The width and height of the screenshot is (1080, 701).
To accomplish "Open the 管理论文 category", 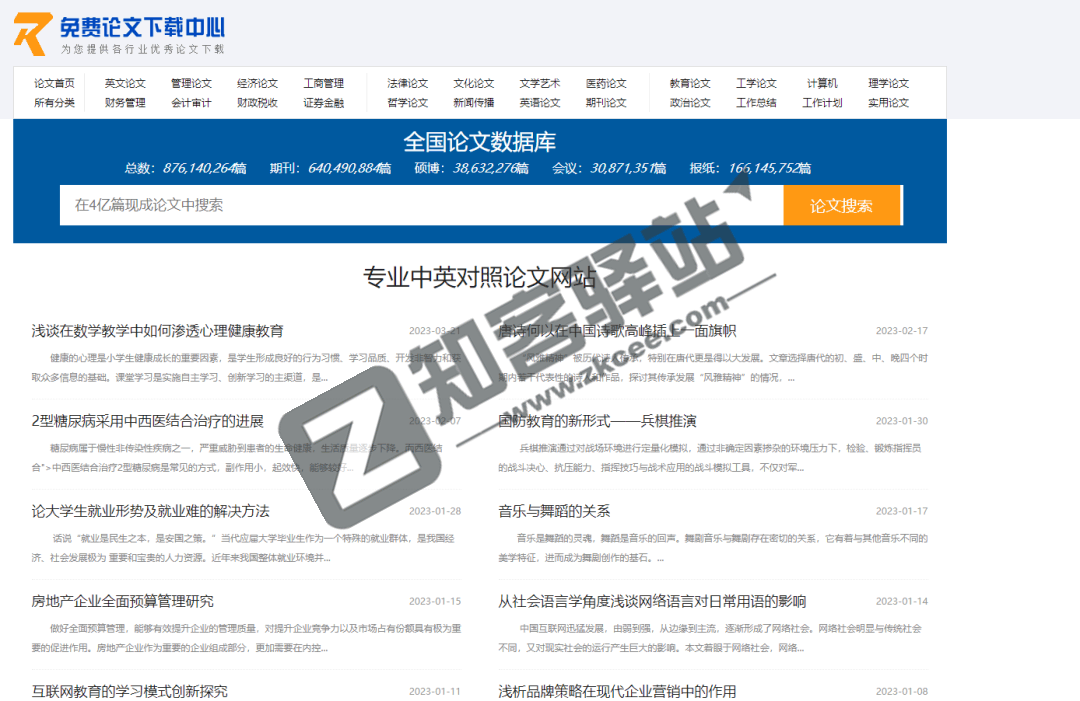I will [x=192, y=84].
